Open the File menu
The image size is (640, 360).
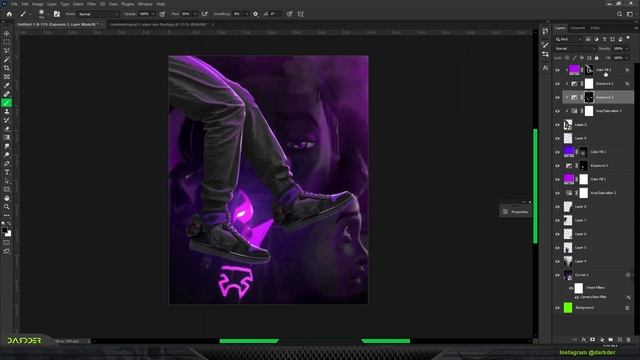point(14,4)
